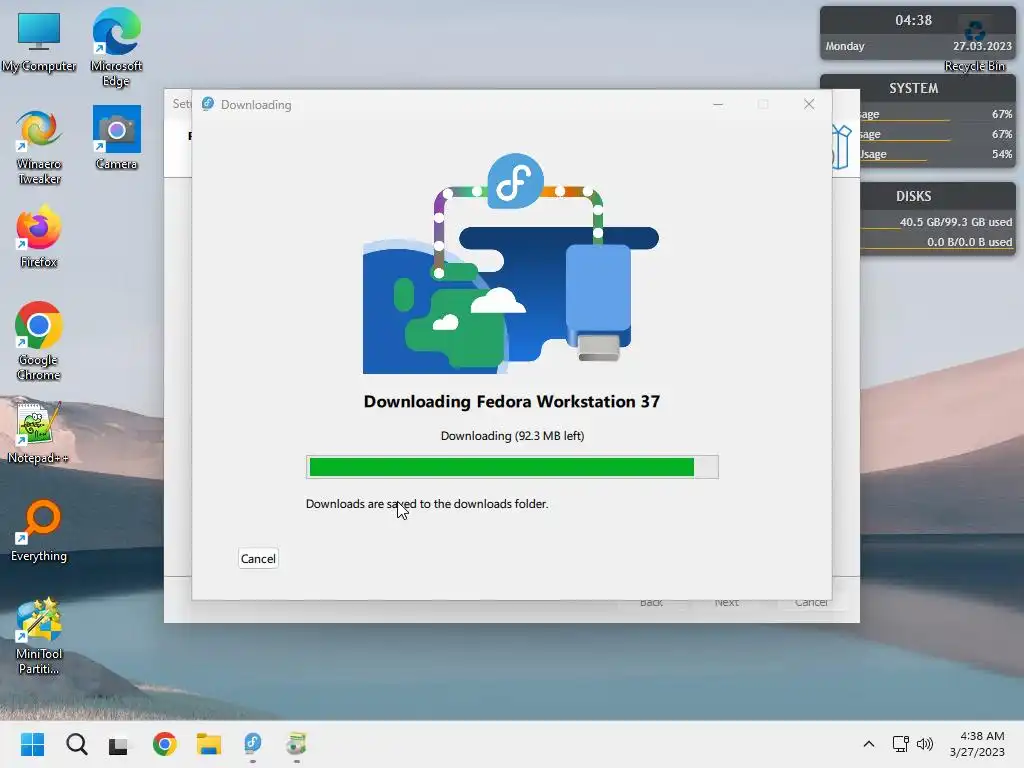This screenshot has width=1024, height=768.
Task: Open the Everything search shortcut
Action: [39, 530]
